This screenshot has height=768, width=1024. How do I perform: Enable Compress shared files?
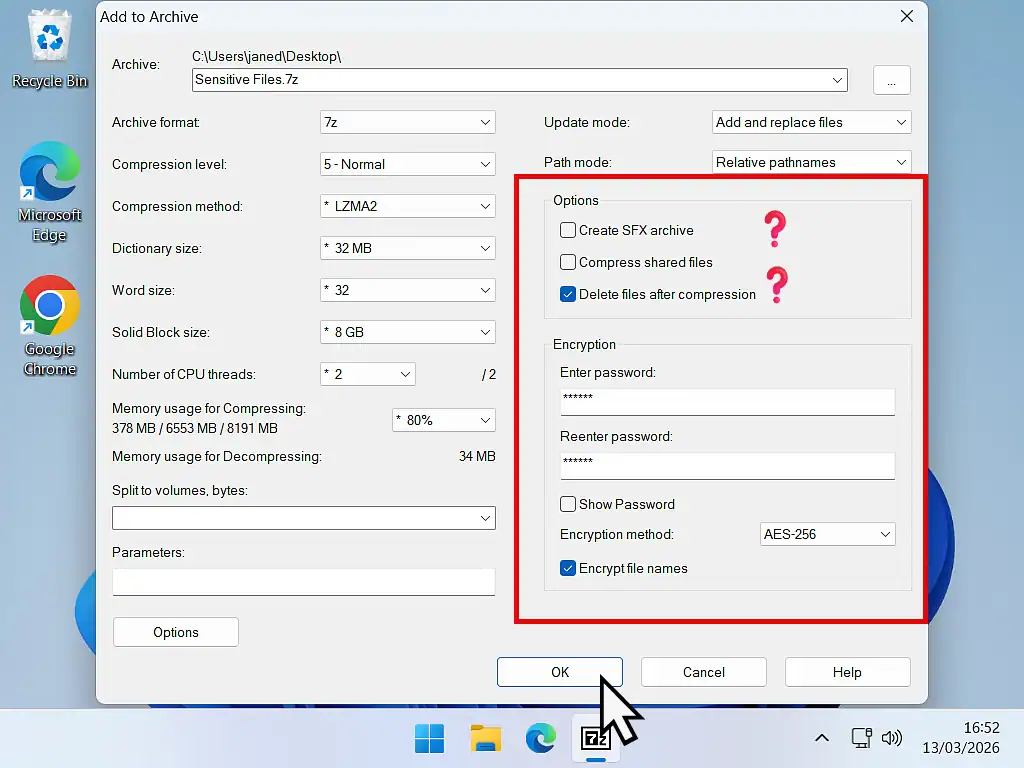coord(568,262)
